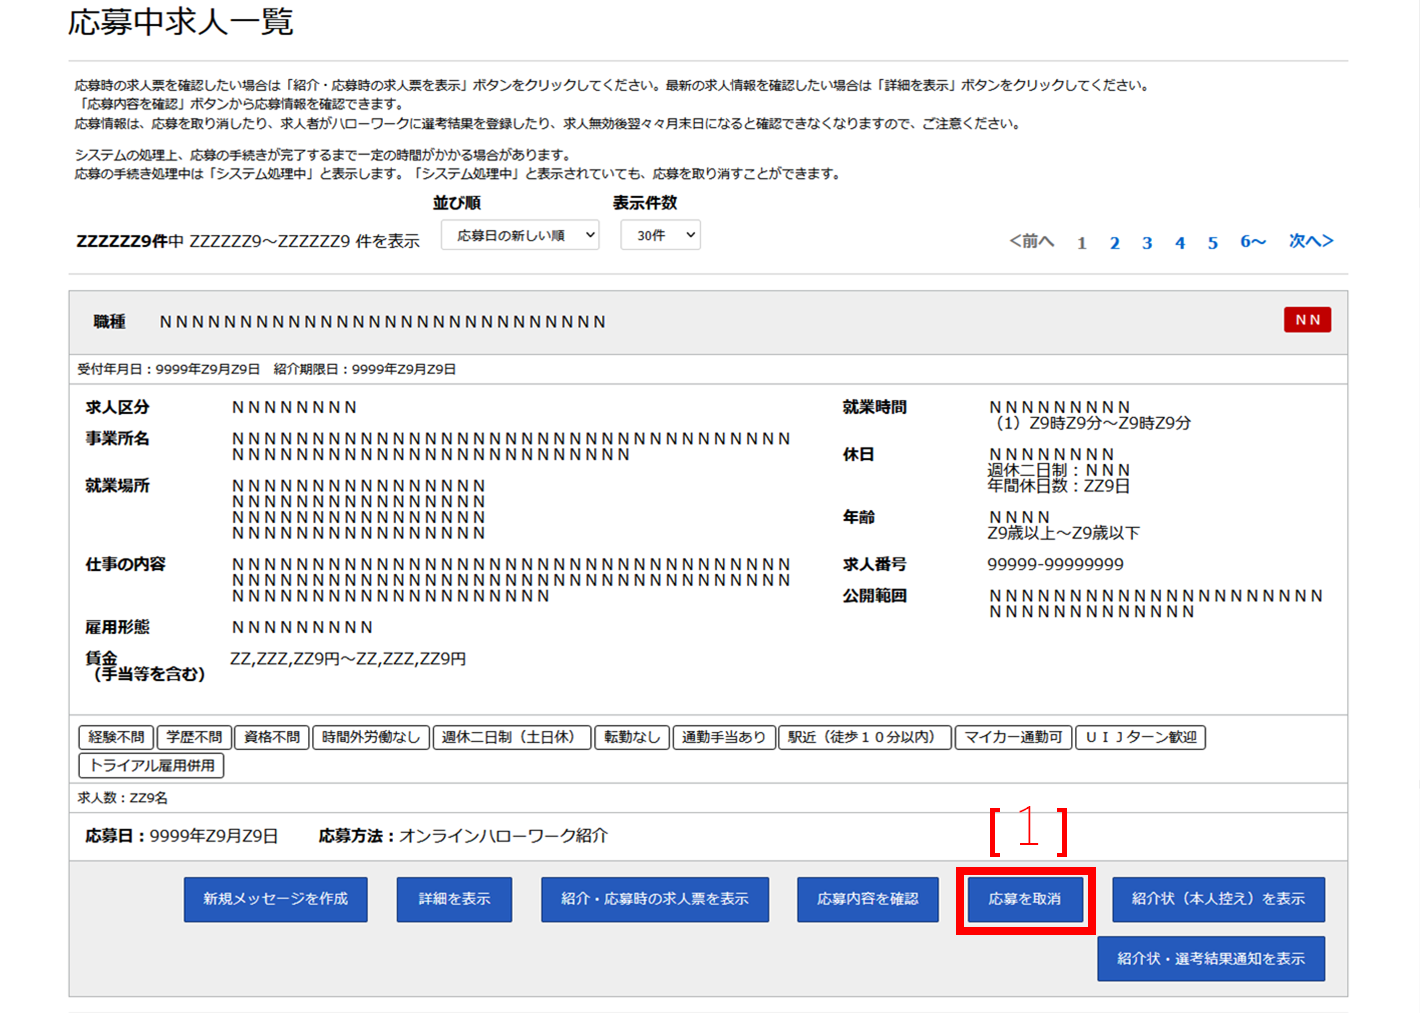Click the 求人番号 value 99999-99999999
Image resolution: width=1420 pixels, height=1013 pixels.
coord(1055,564)
